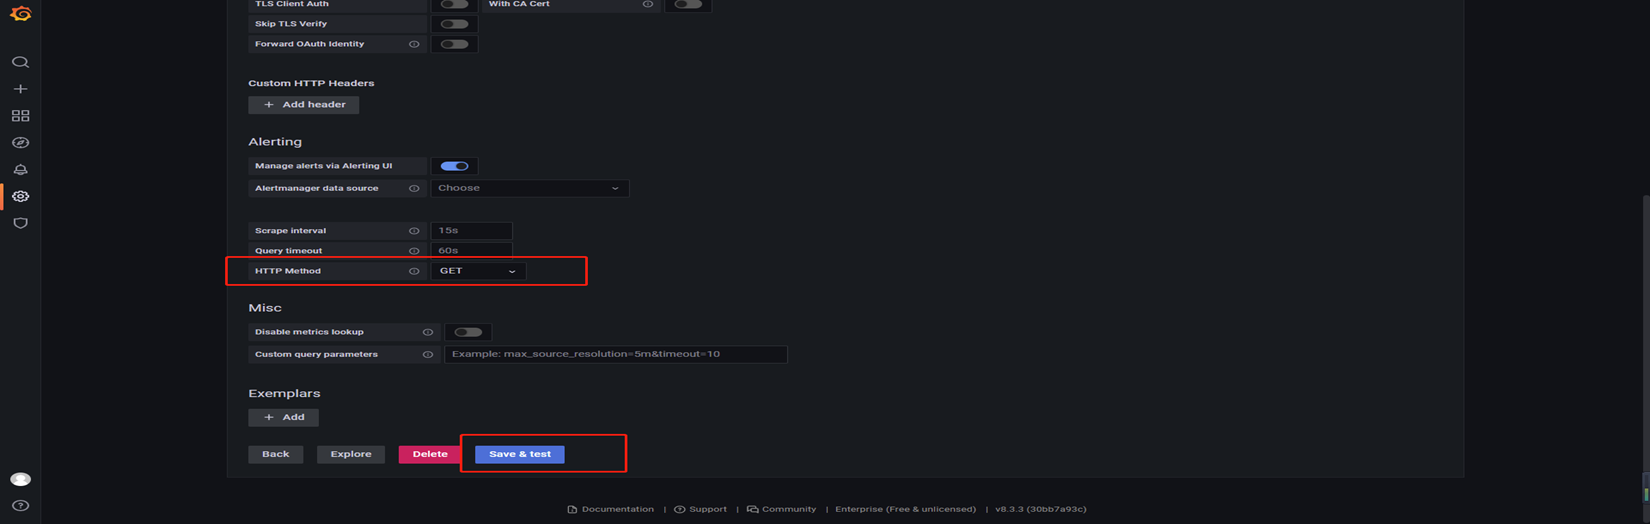Click the Explore button
This screenshot has height=524, width=1650.
[351, 454]
